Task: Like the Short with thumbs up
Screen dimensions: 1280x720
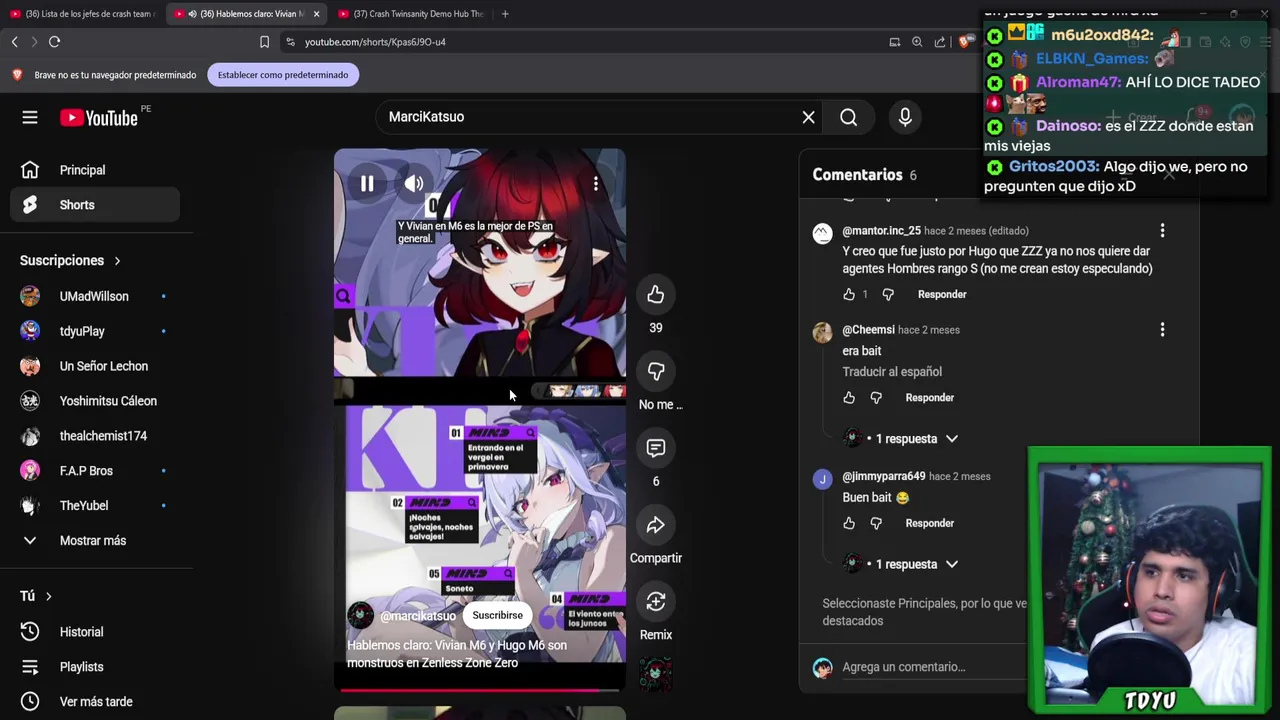Action: click(x=656, y=294)
